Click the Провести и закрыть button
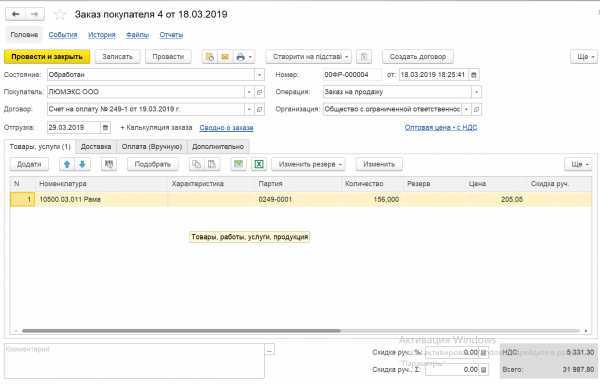This screenshot has width=600, height=384. pos(47,57)
